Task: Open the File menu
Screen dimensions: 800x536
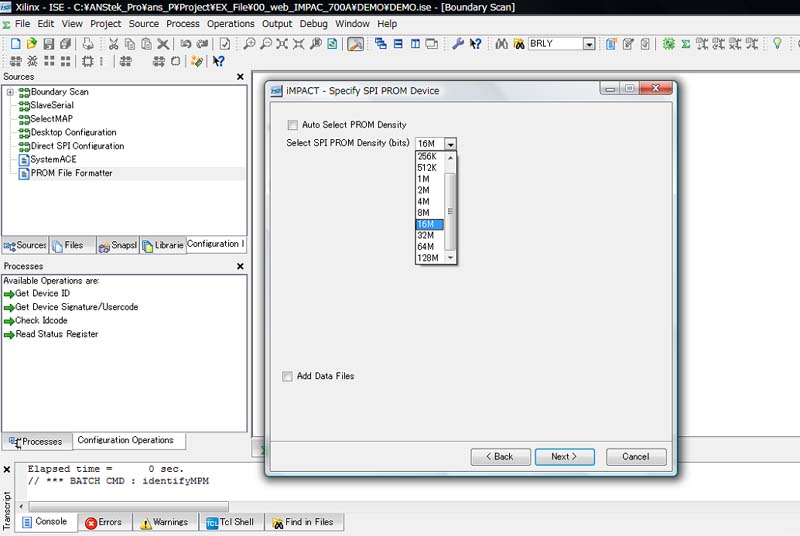Action: point(22,24)
